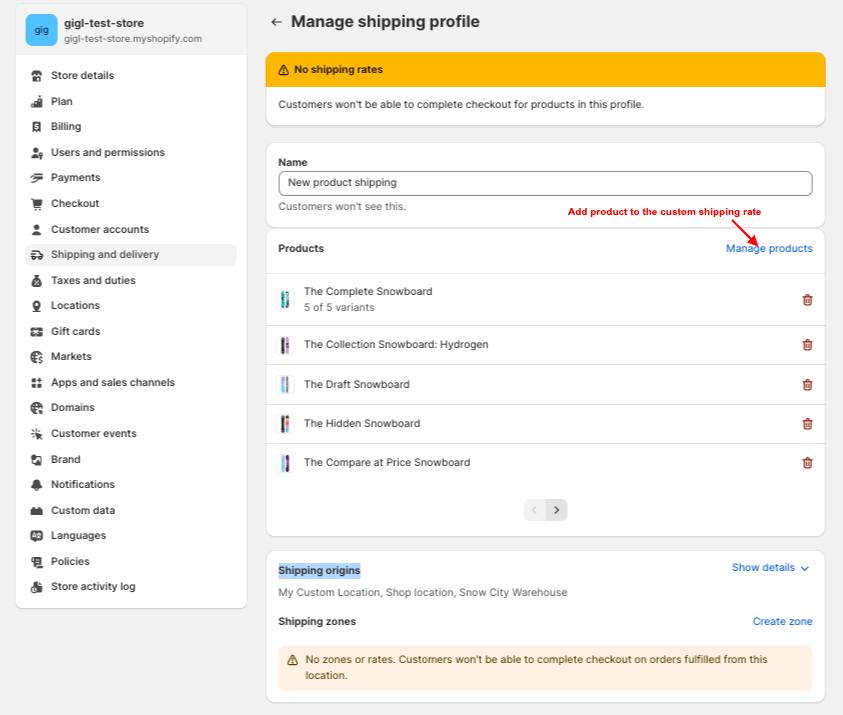Remove The Collection Snowboard: Hydrogen via trash icon
Viewport: 843px width, 715px height.
coord(807,345)
